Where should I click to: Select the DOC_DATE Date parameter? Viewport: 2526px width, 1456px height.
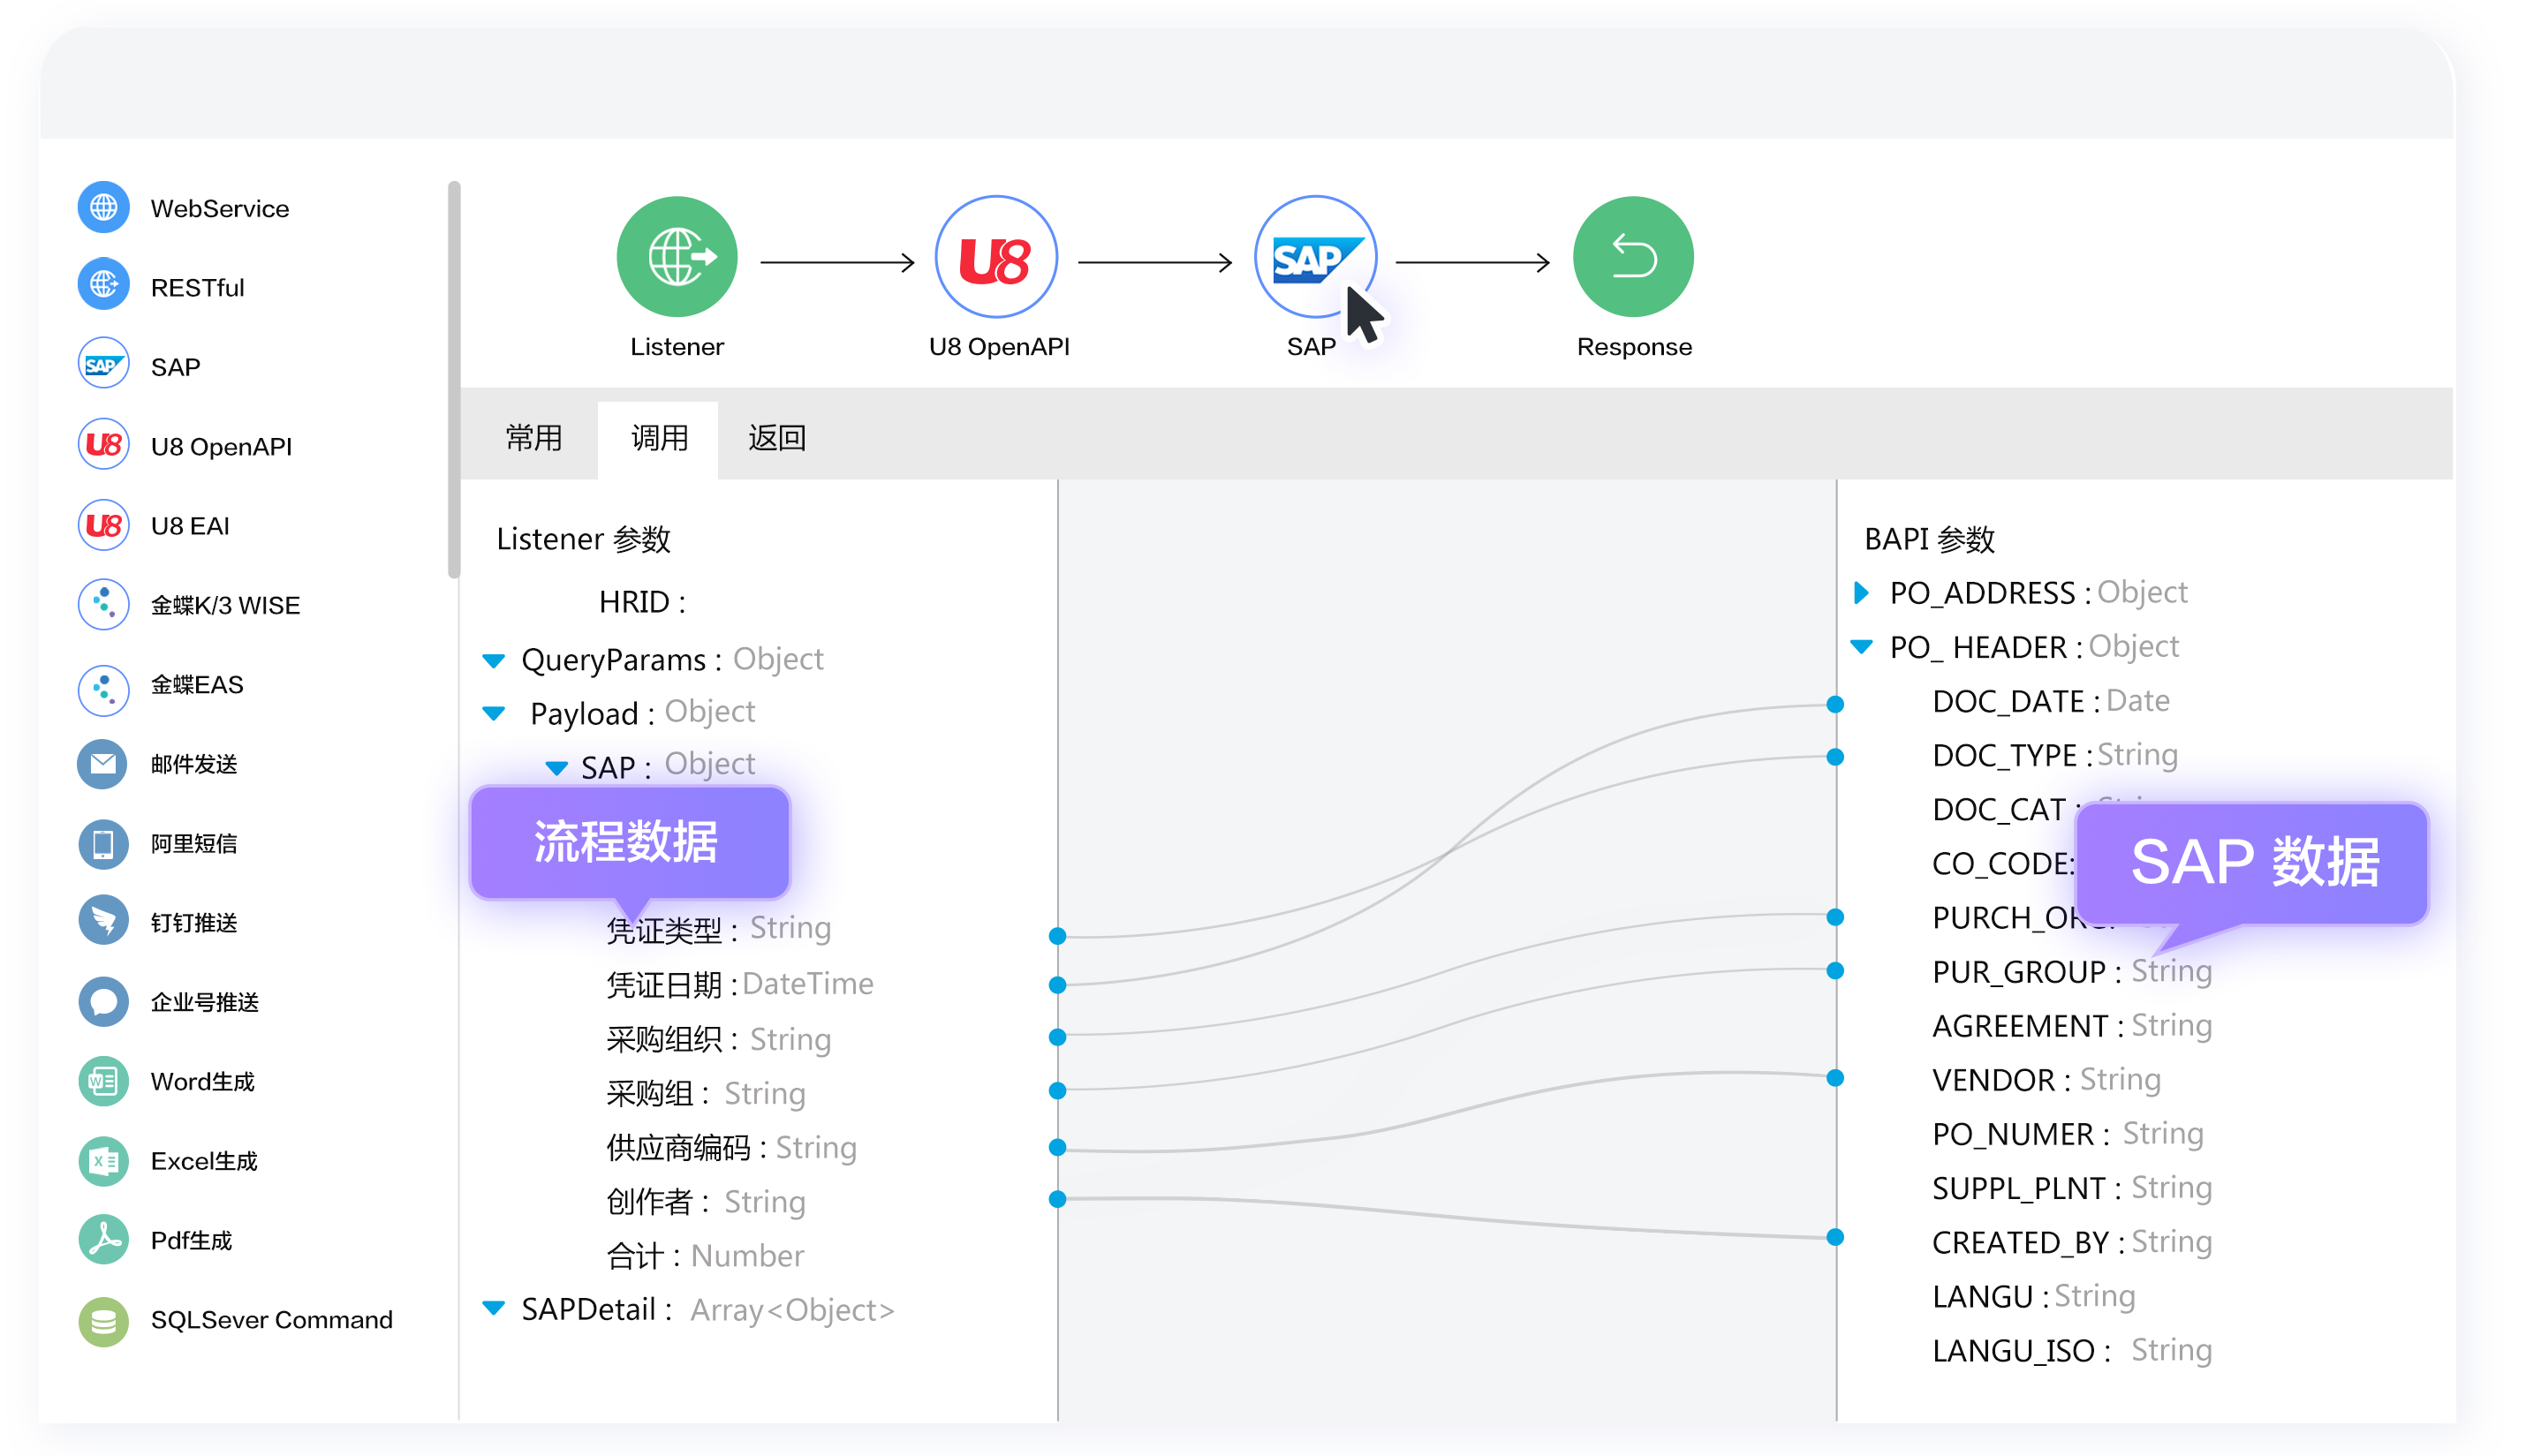point(2050,701)
